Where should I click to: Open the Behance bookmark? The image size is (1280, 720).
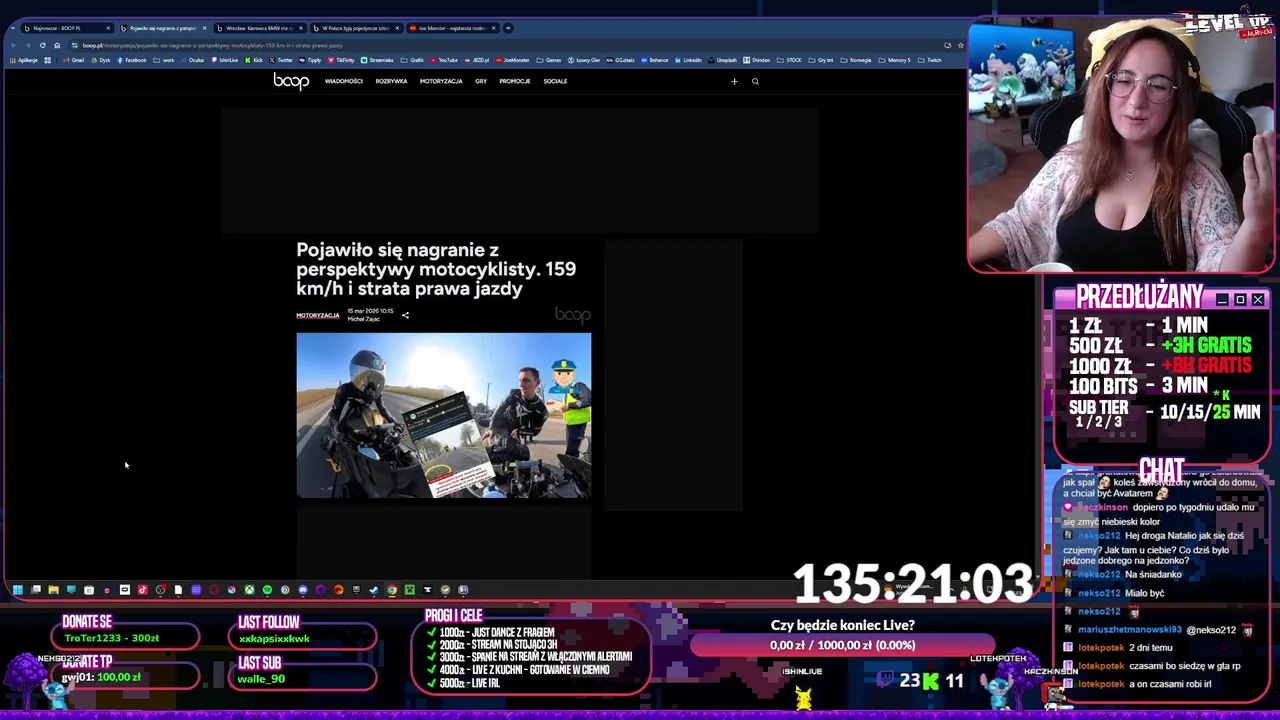pyautogui.click(x=655, y=60)
